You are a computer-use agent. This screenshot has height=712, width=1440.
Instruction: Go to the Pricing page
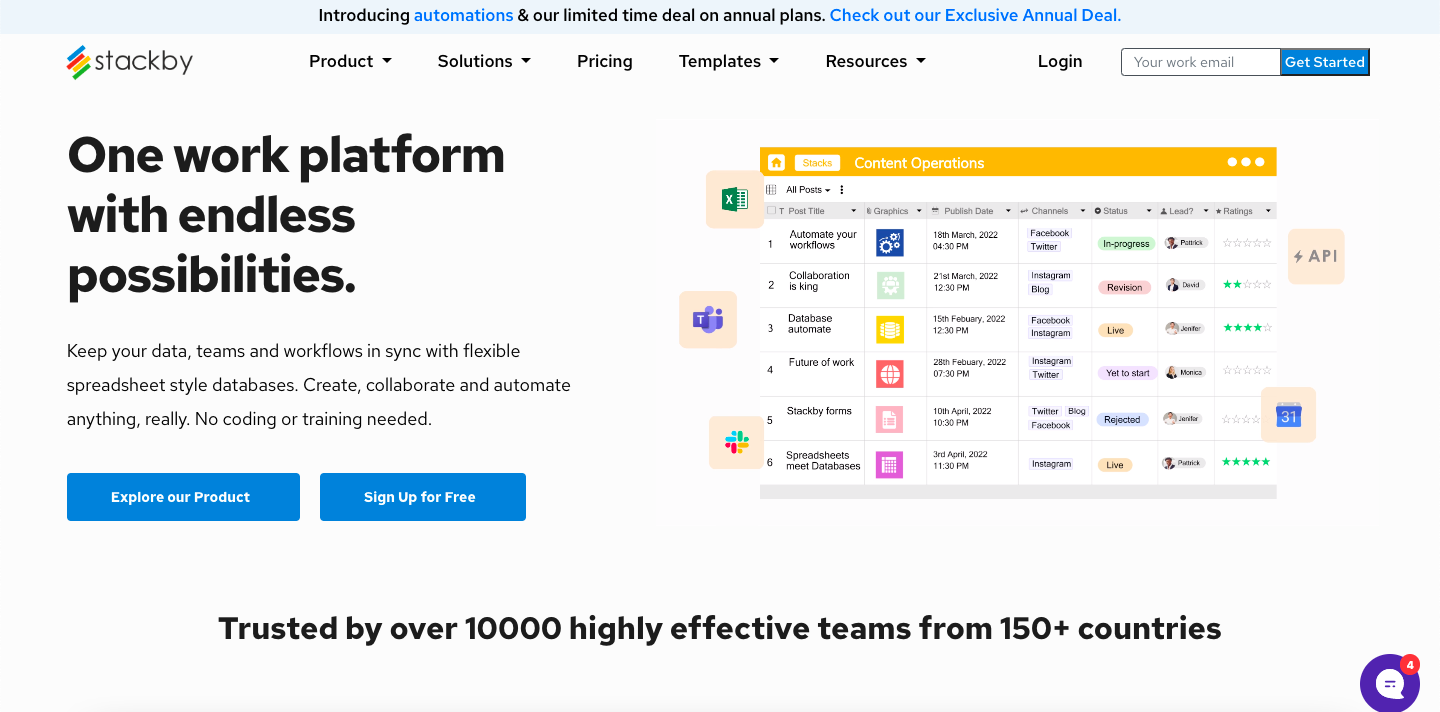tap(605, 61)
